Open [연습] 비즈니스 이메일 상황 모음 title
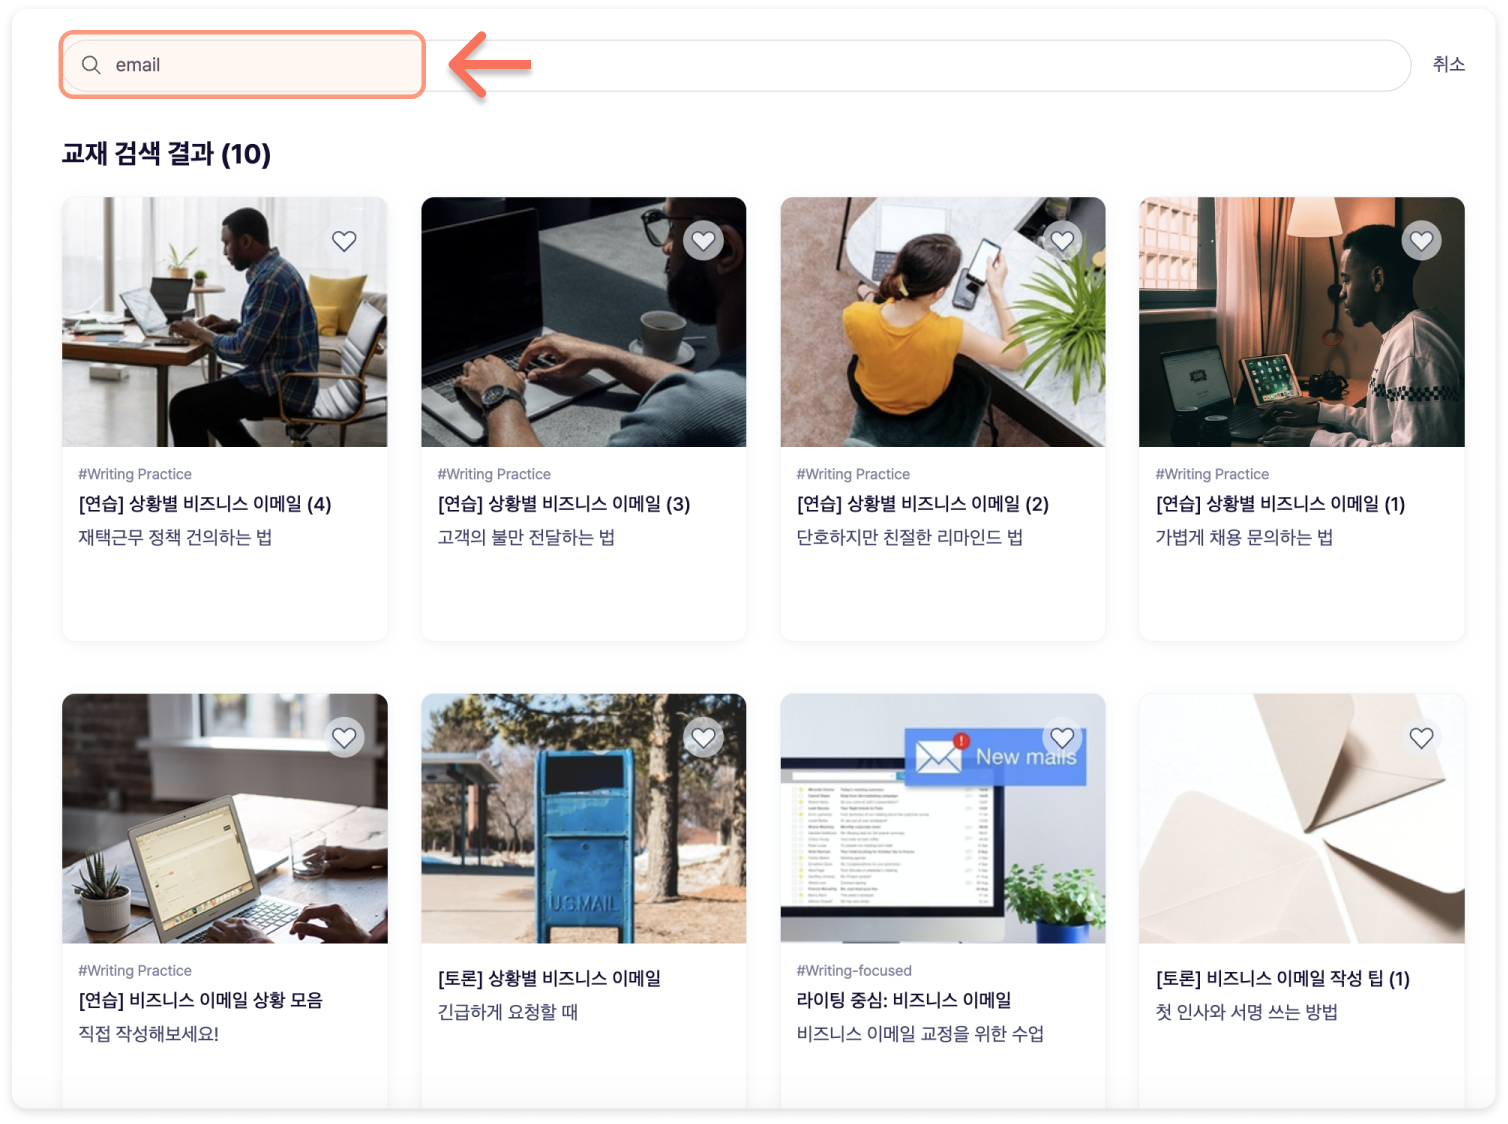Viewport: 1508px width, 1124px height. (201, 1000)
